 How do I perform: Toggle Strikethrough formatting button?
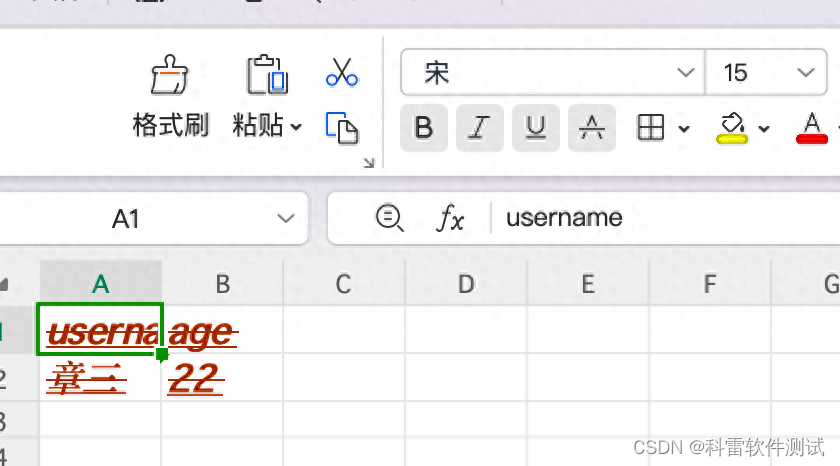point(592,128)
